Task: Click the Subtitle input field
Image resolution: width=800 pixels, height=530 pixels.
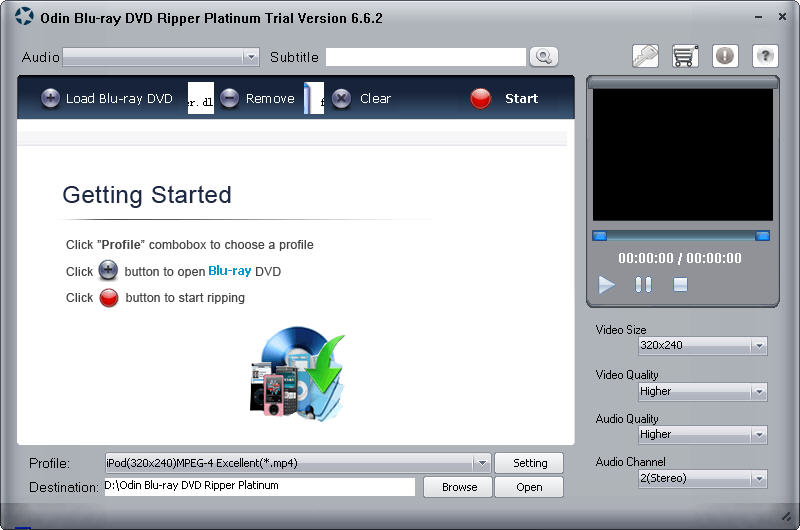Action: tap(426, 57)
